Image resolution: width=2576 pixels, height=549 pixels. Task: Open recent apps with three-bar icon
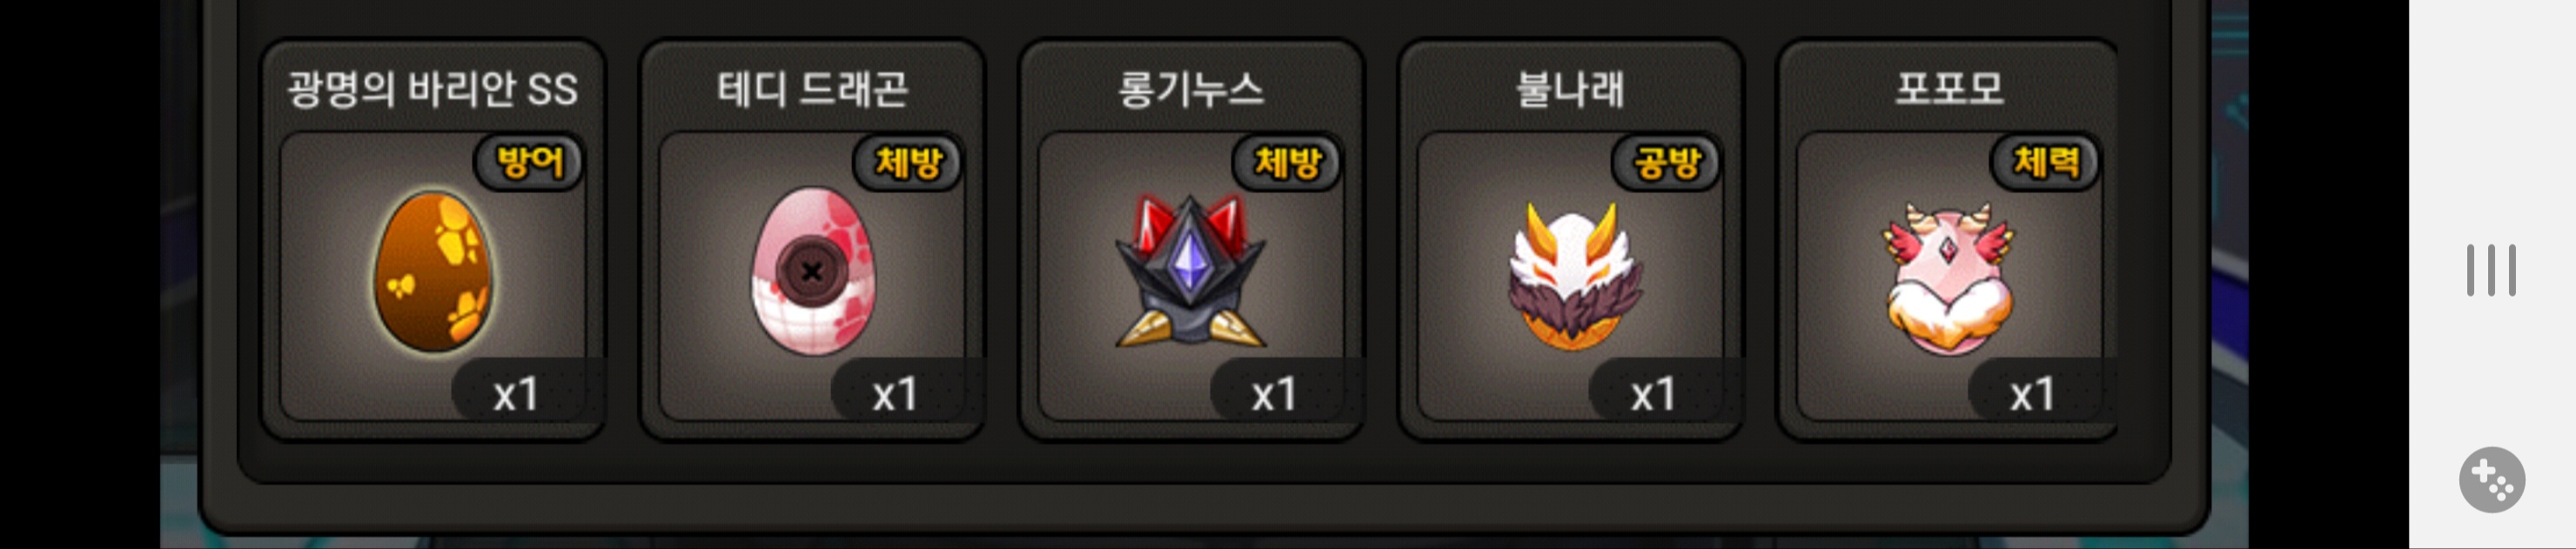[x=2491, y=270]
